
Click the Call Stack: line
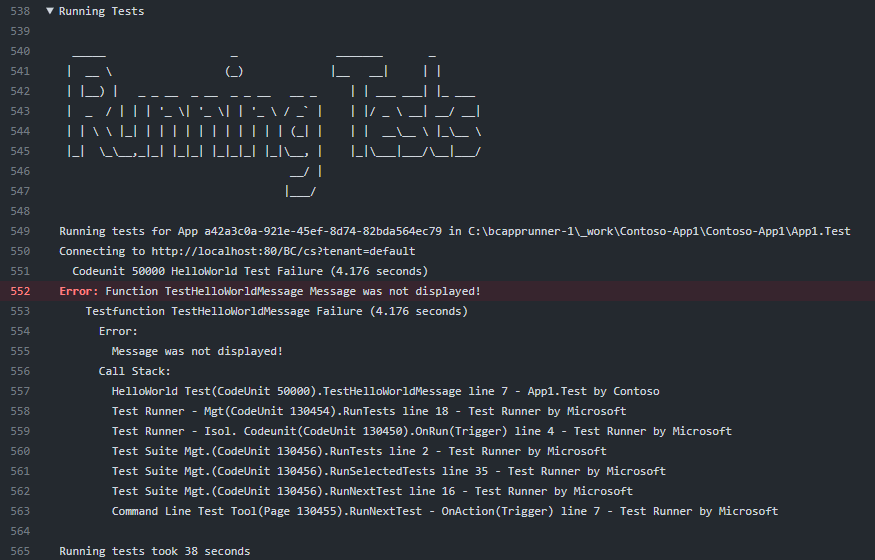134,371
